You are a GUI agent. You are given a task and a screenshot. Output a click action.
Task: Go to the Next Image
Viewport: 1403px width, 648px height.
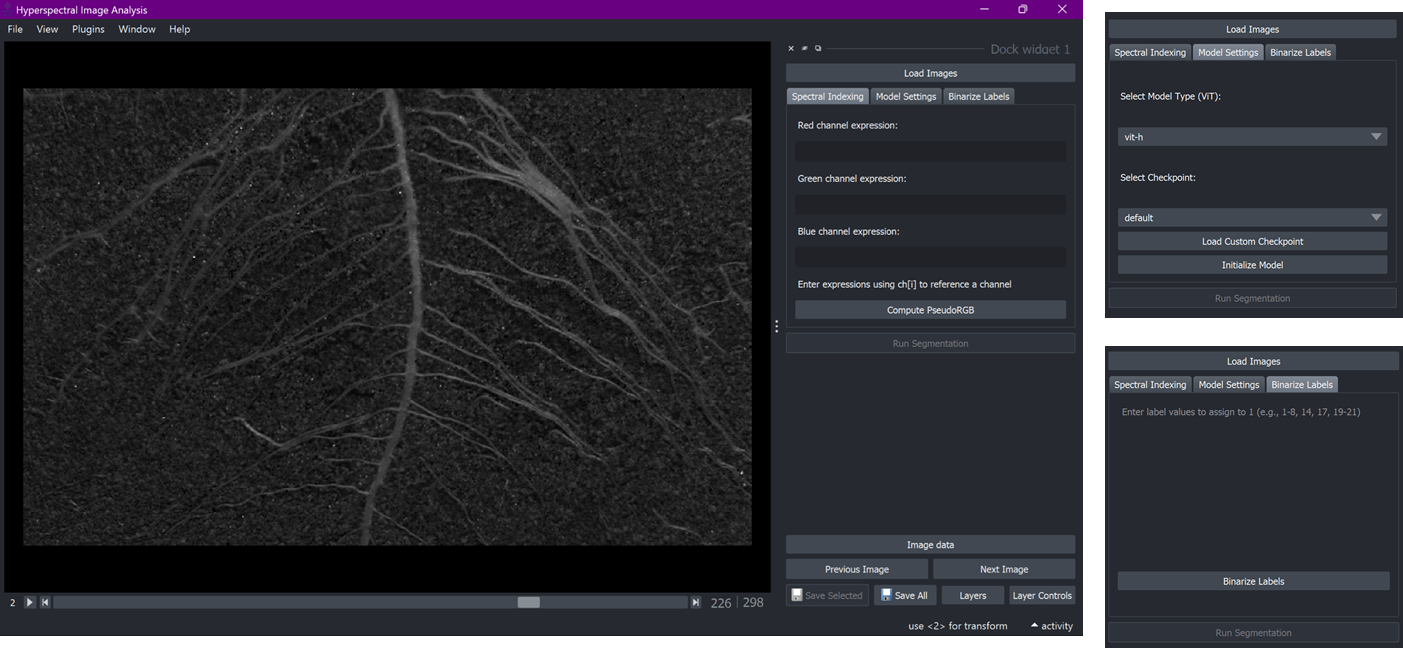1003,570
